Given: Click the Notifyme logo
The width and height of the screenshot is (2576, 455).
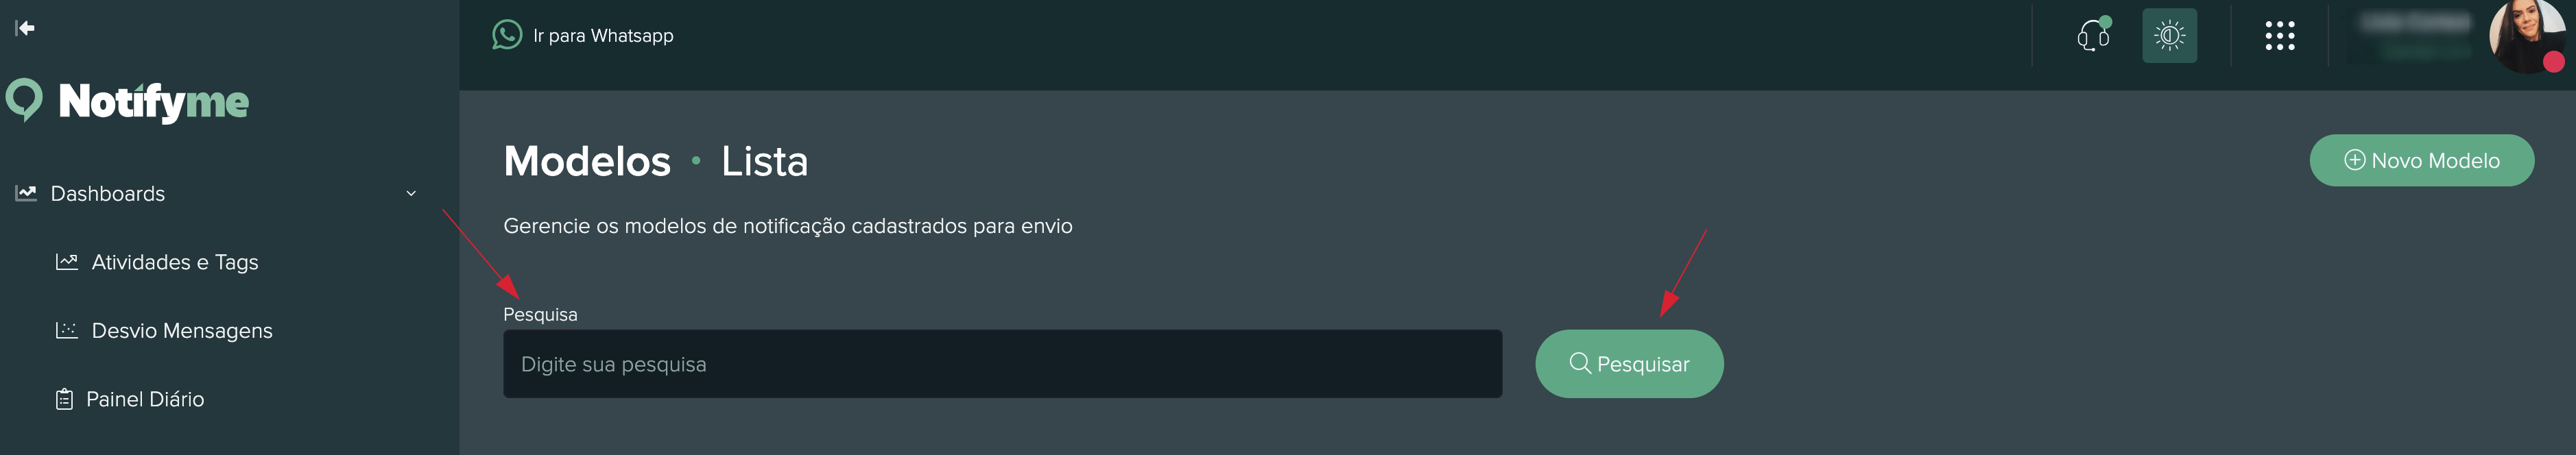Looking at the screenshot, I should coord(128,101).
